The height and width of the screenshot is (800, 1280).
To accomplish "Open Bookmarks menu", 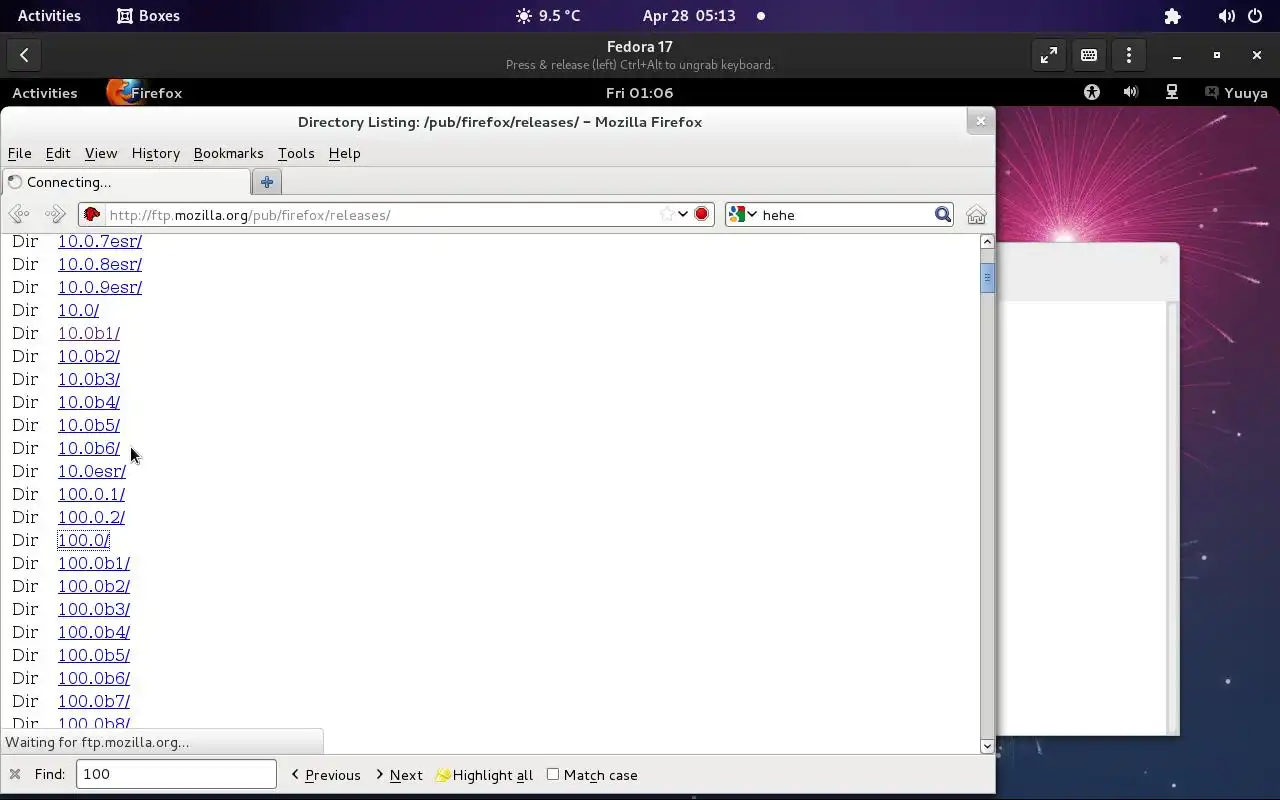I will (x=228, y=153).
